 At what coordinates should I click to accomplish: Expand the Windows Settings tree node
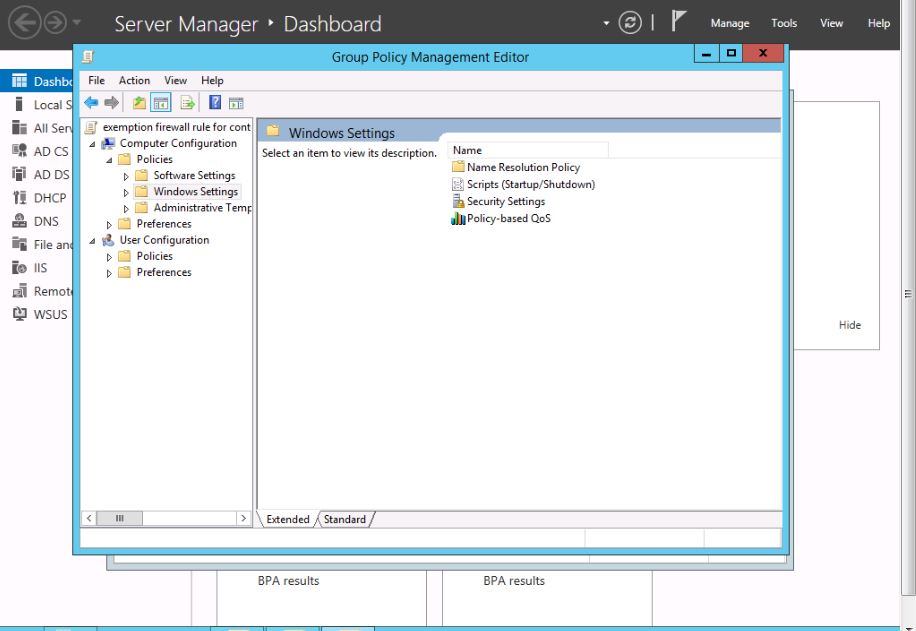(126, 192)
